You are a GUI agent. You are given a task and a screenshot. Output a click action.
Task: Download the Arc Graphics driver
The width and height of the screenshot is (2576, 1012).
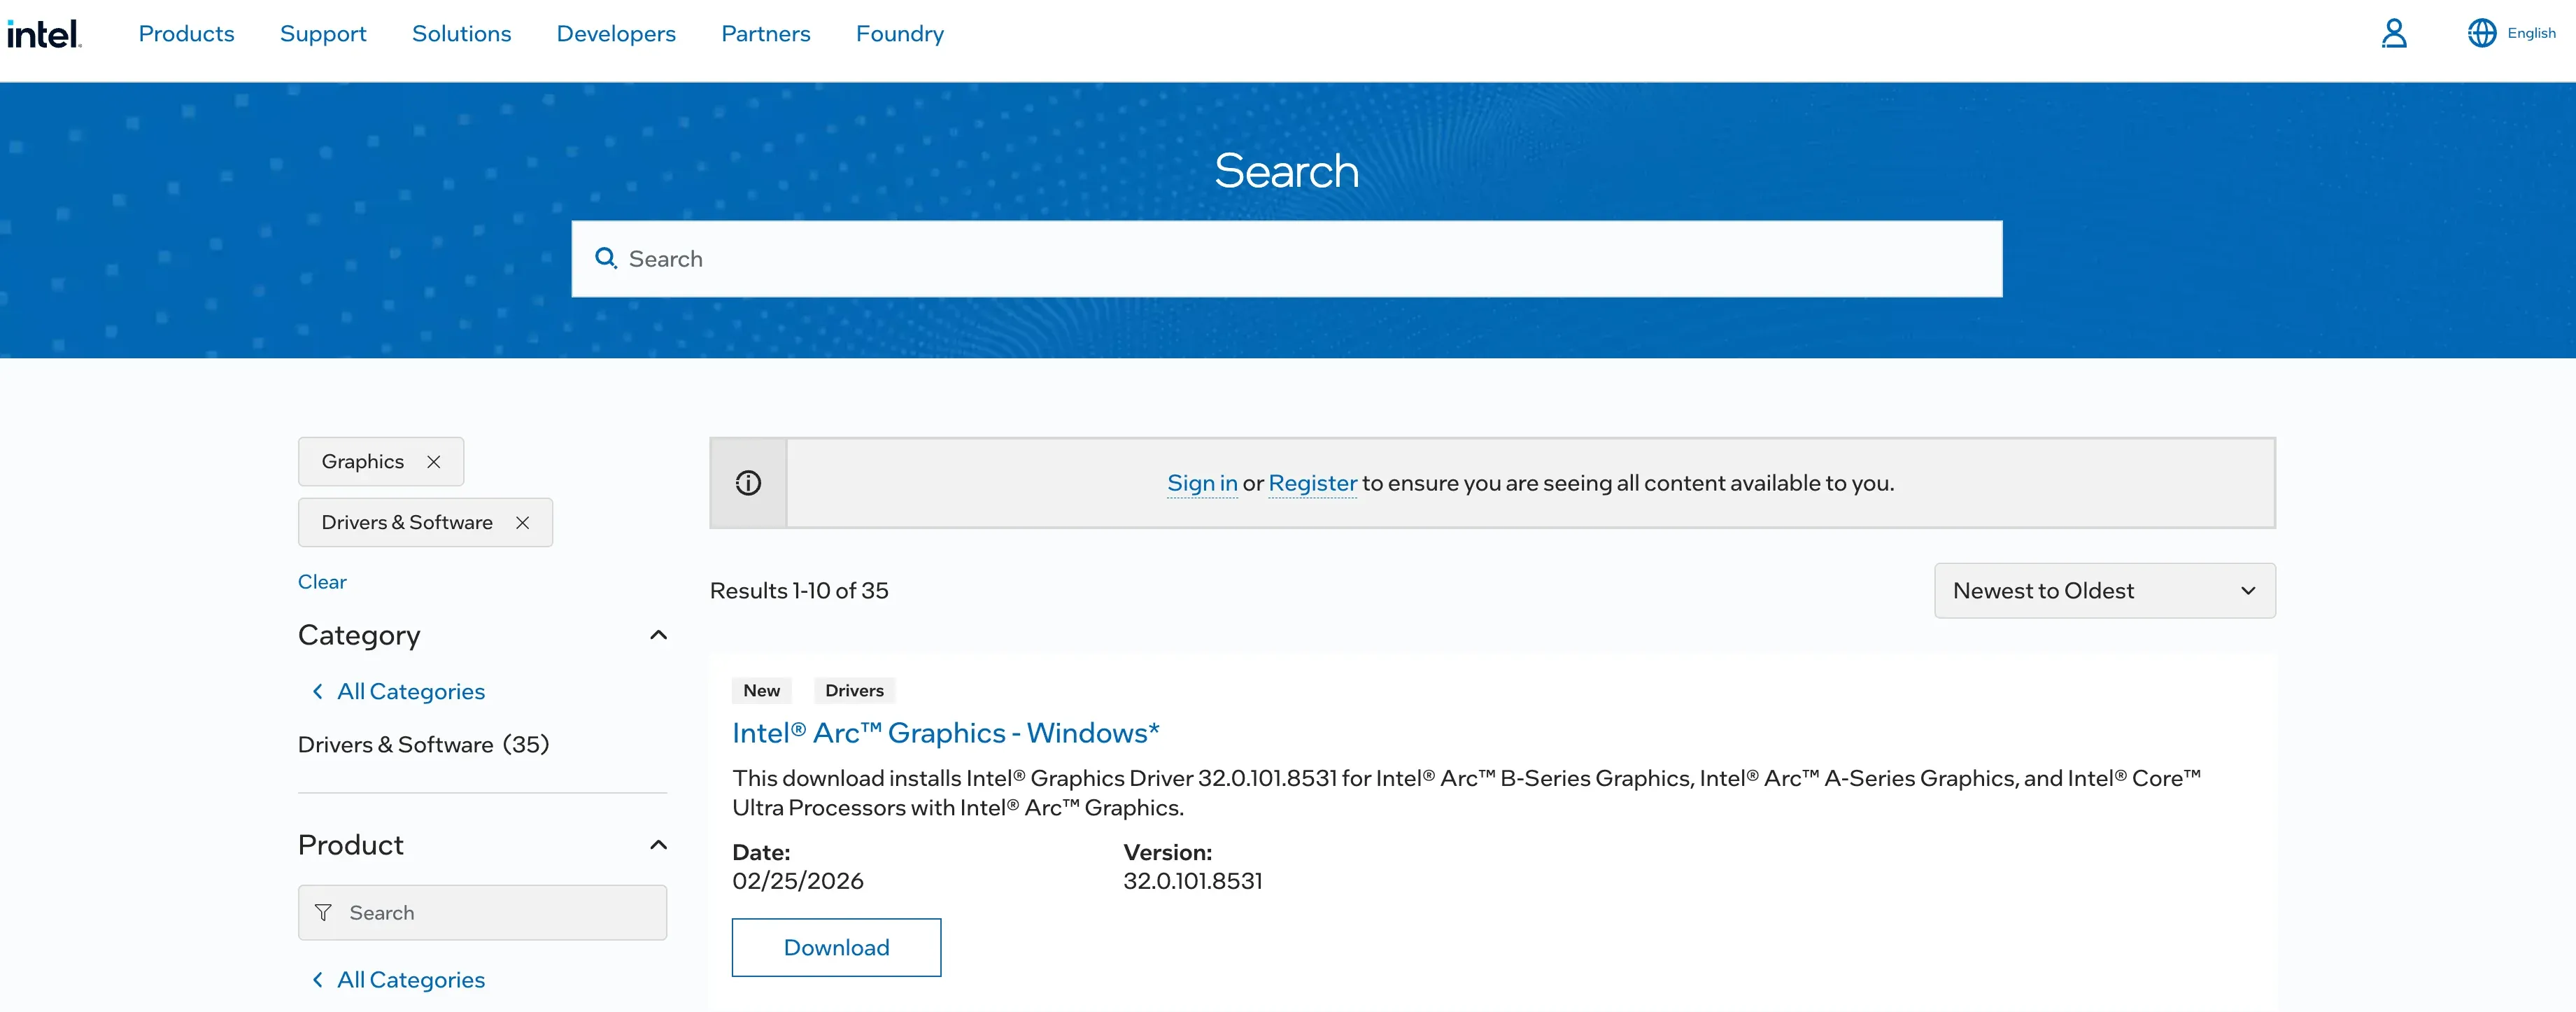click(x=836, y=947)
